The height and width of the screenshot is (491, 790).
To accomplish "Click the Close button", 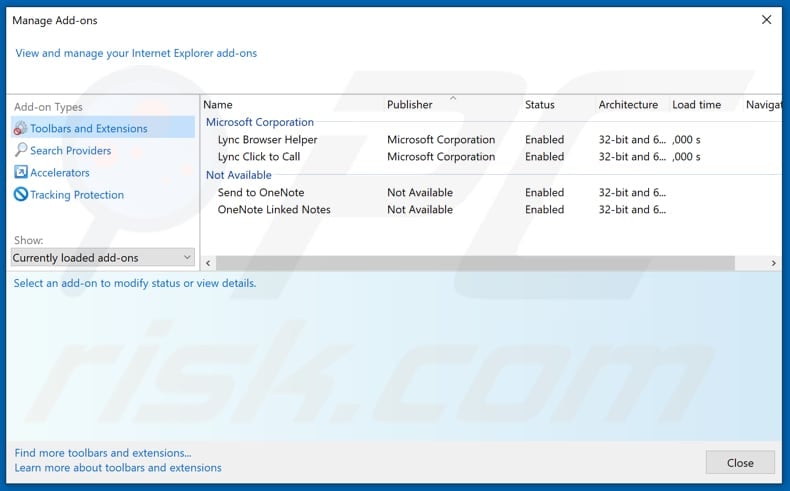I will click(740, 463).
